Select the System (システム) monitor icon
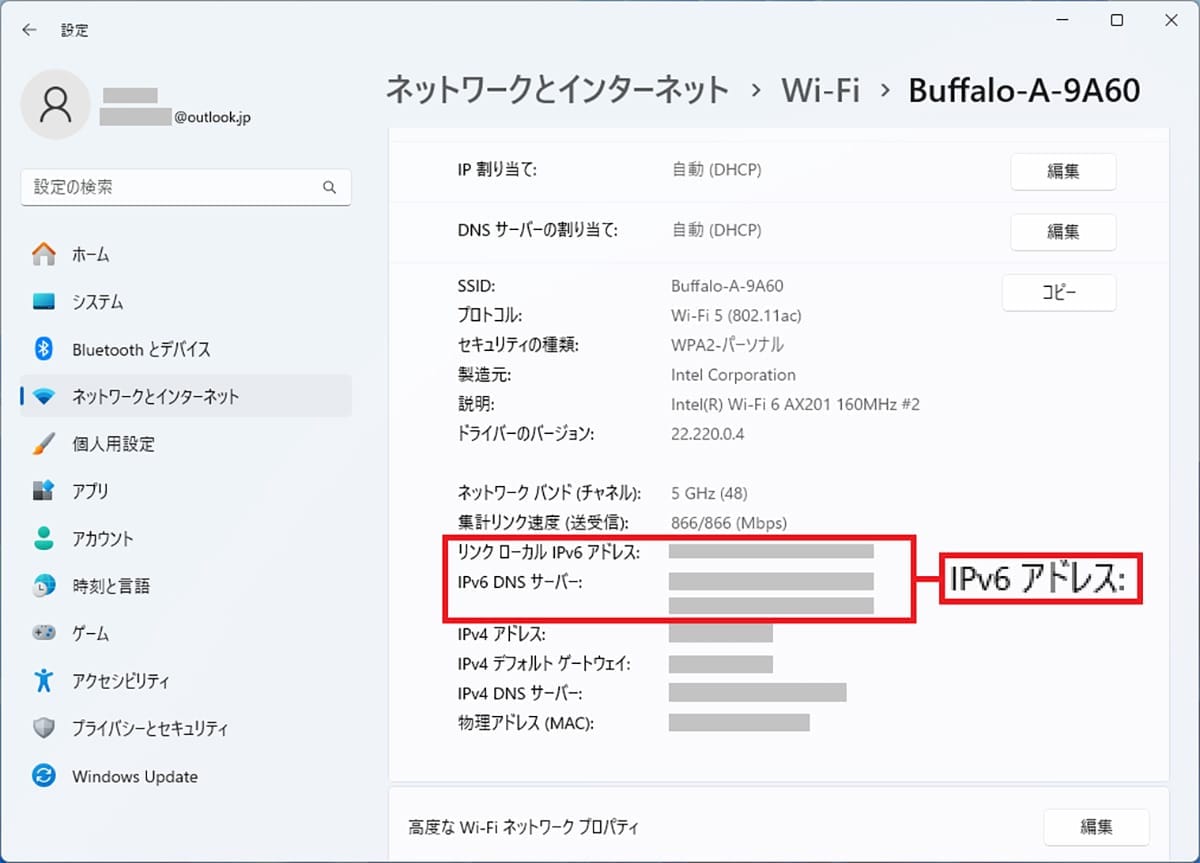The height and width of the screenshot is (863, 1200). (x=44, y=301)
